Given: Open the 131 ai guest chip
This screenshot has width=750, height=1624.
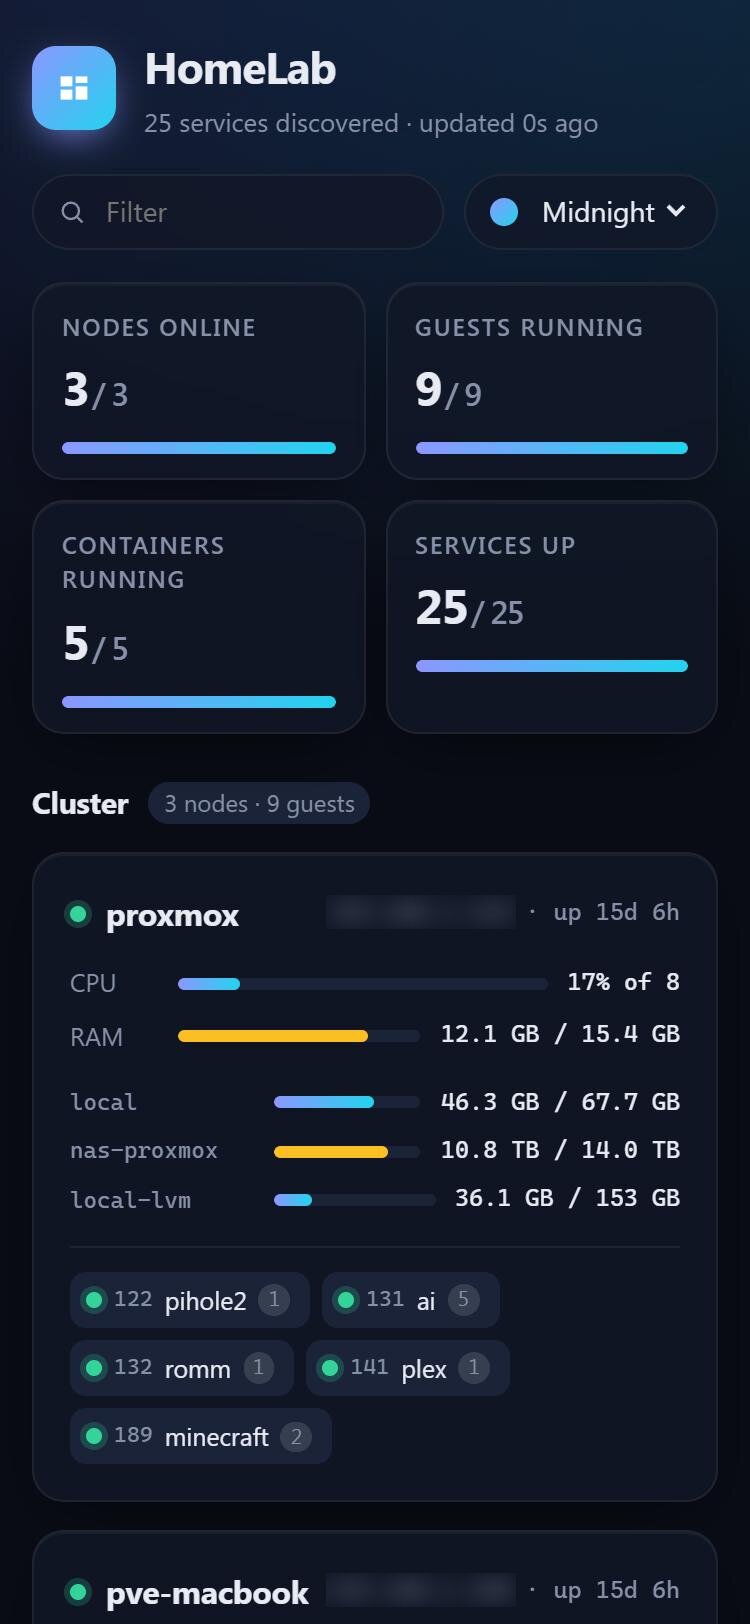Looking at the screenshot, I should [411, 1300].
